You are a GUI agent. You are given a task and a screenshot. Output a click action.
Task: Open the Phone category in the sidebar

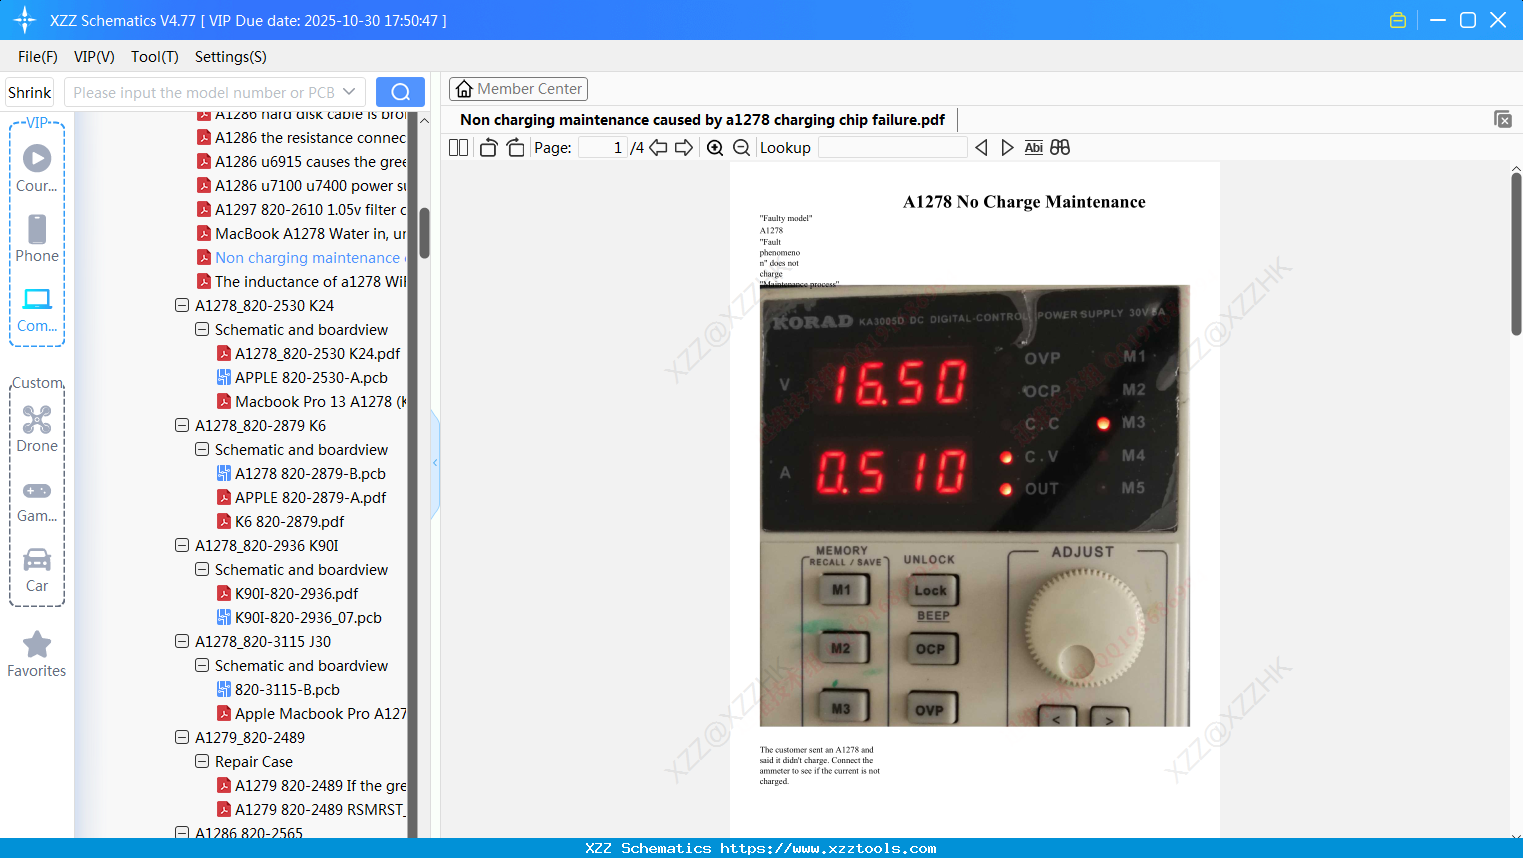click(x=37, y=239)
